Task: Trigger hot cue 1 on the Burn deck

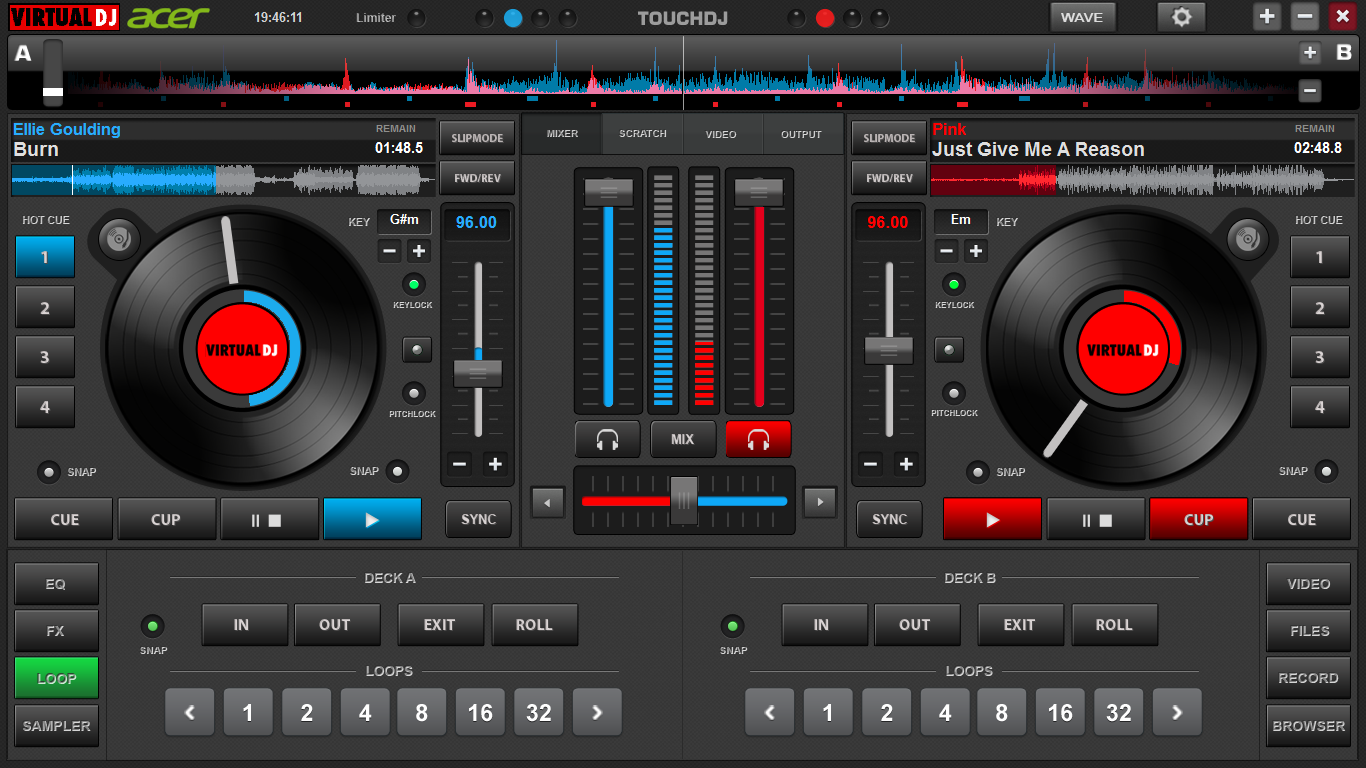Action: (x=44, y=257)
